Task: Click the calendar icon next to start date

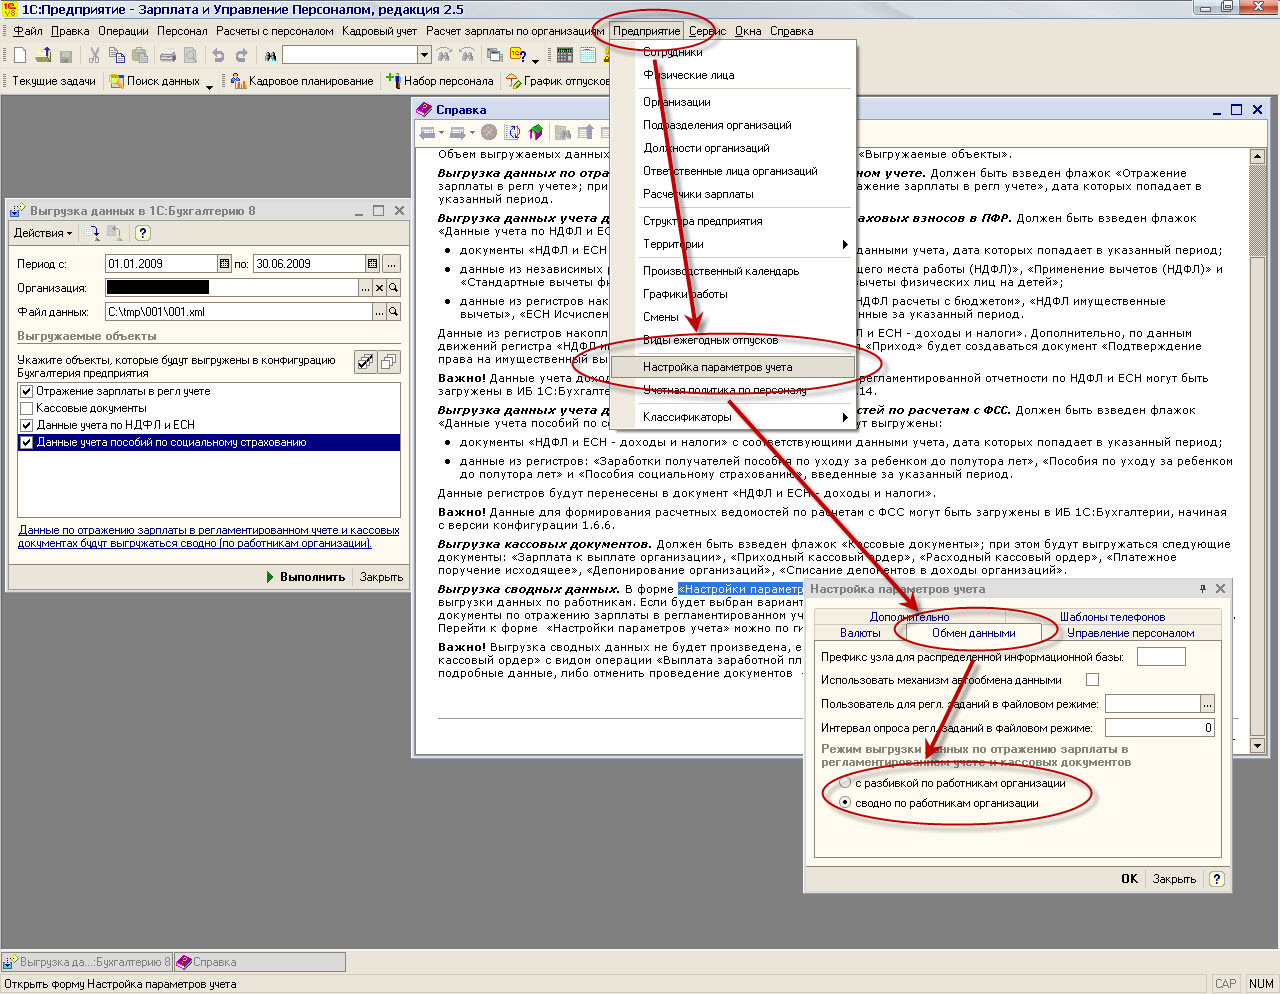Action: [224, 264]
